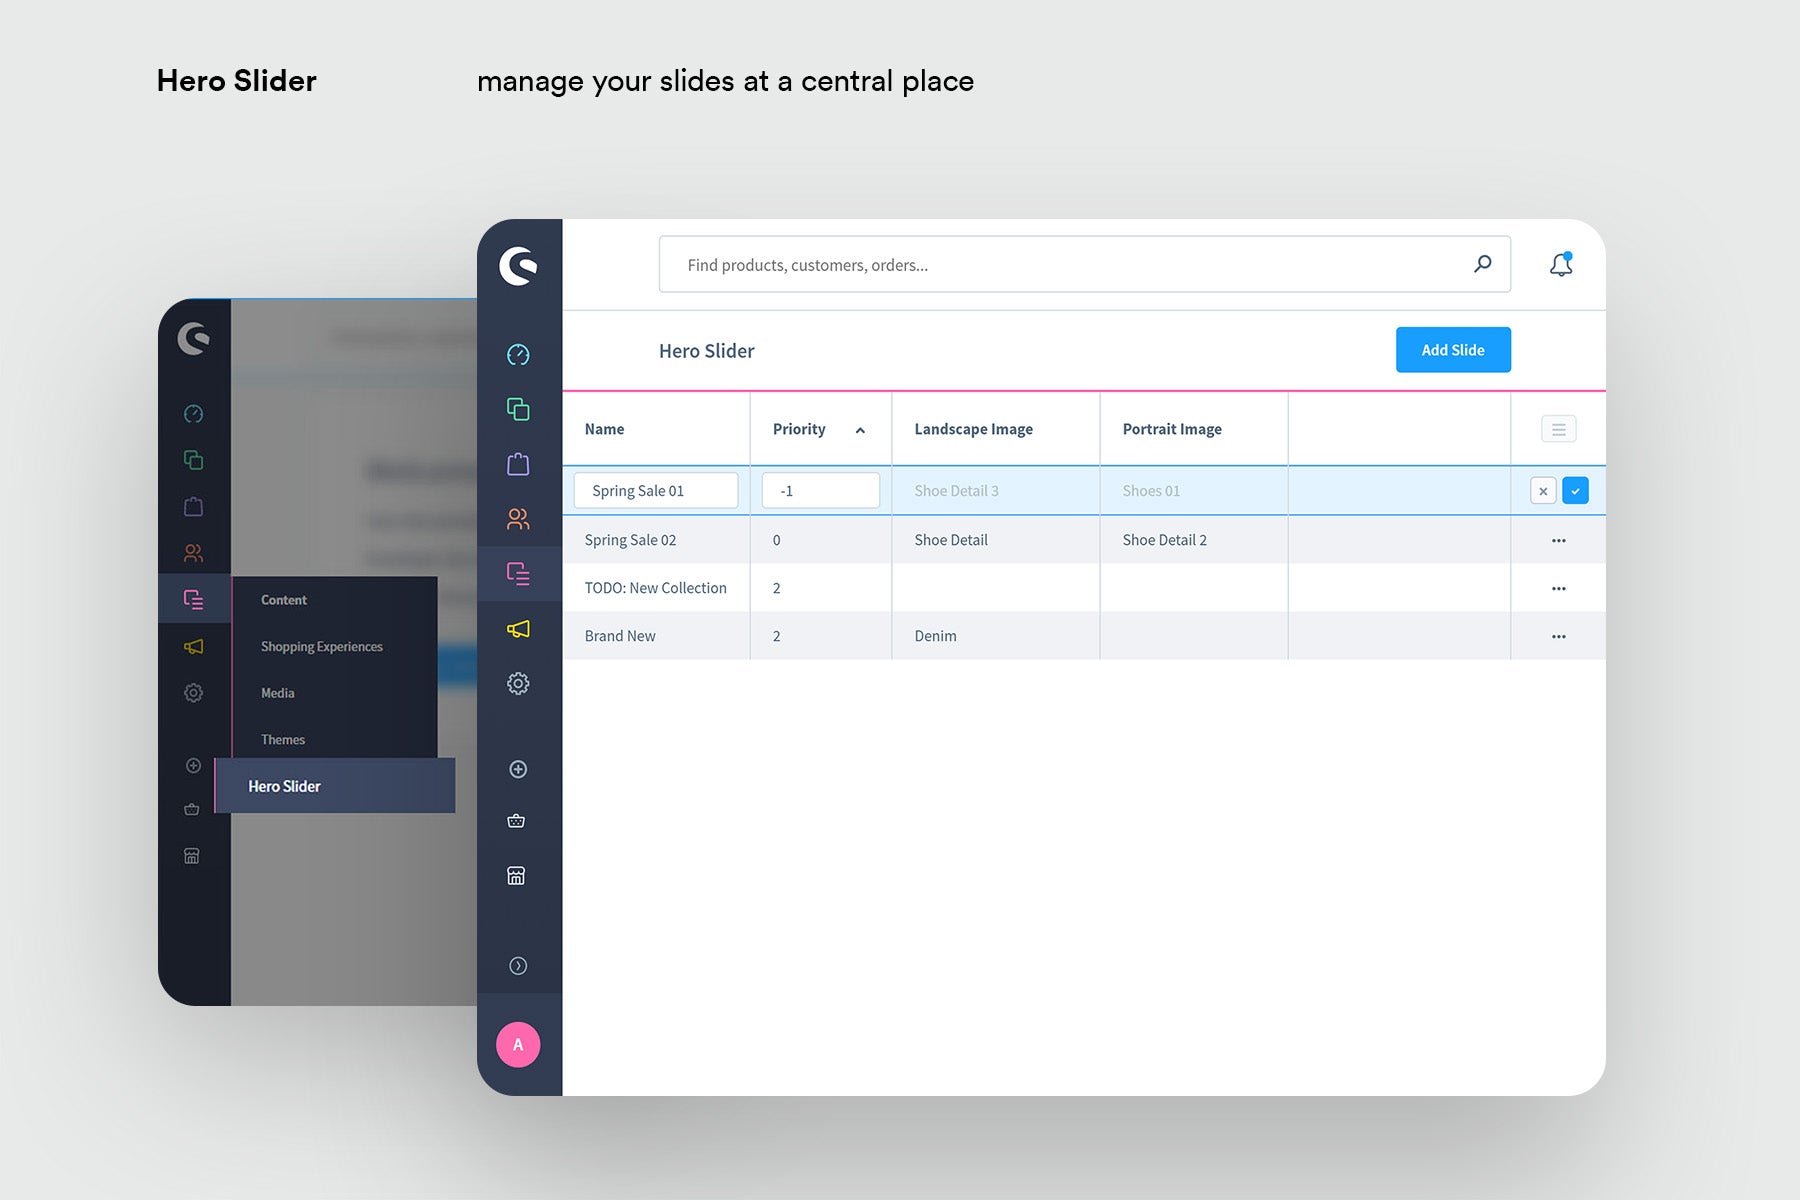The width and height of the screenshot is (1800, 1200).
Task: Select Shopping Experiences in back window menu
Action: 322,647
